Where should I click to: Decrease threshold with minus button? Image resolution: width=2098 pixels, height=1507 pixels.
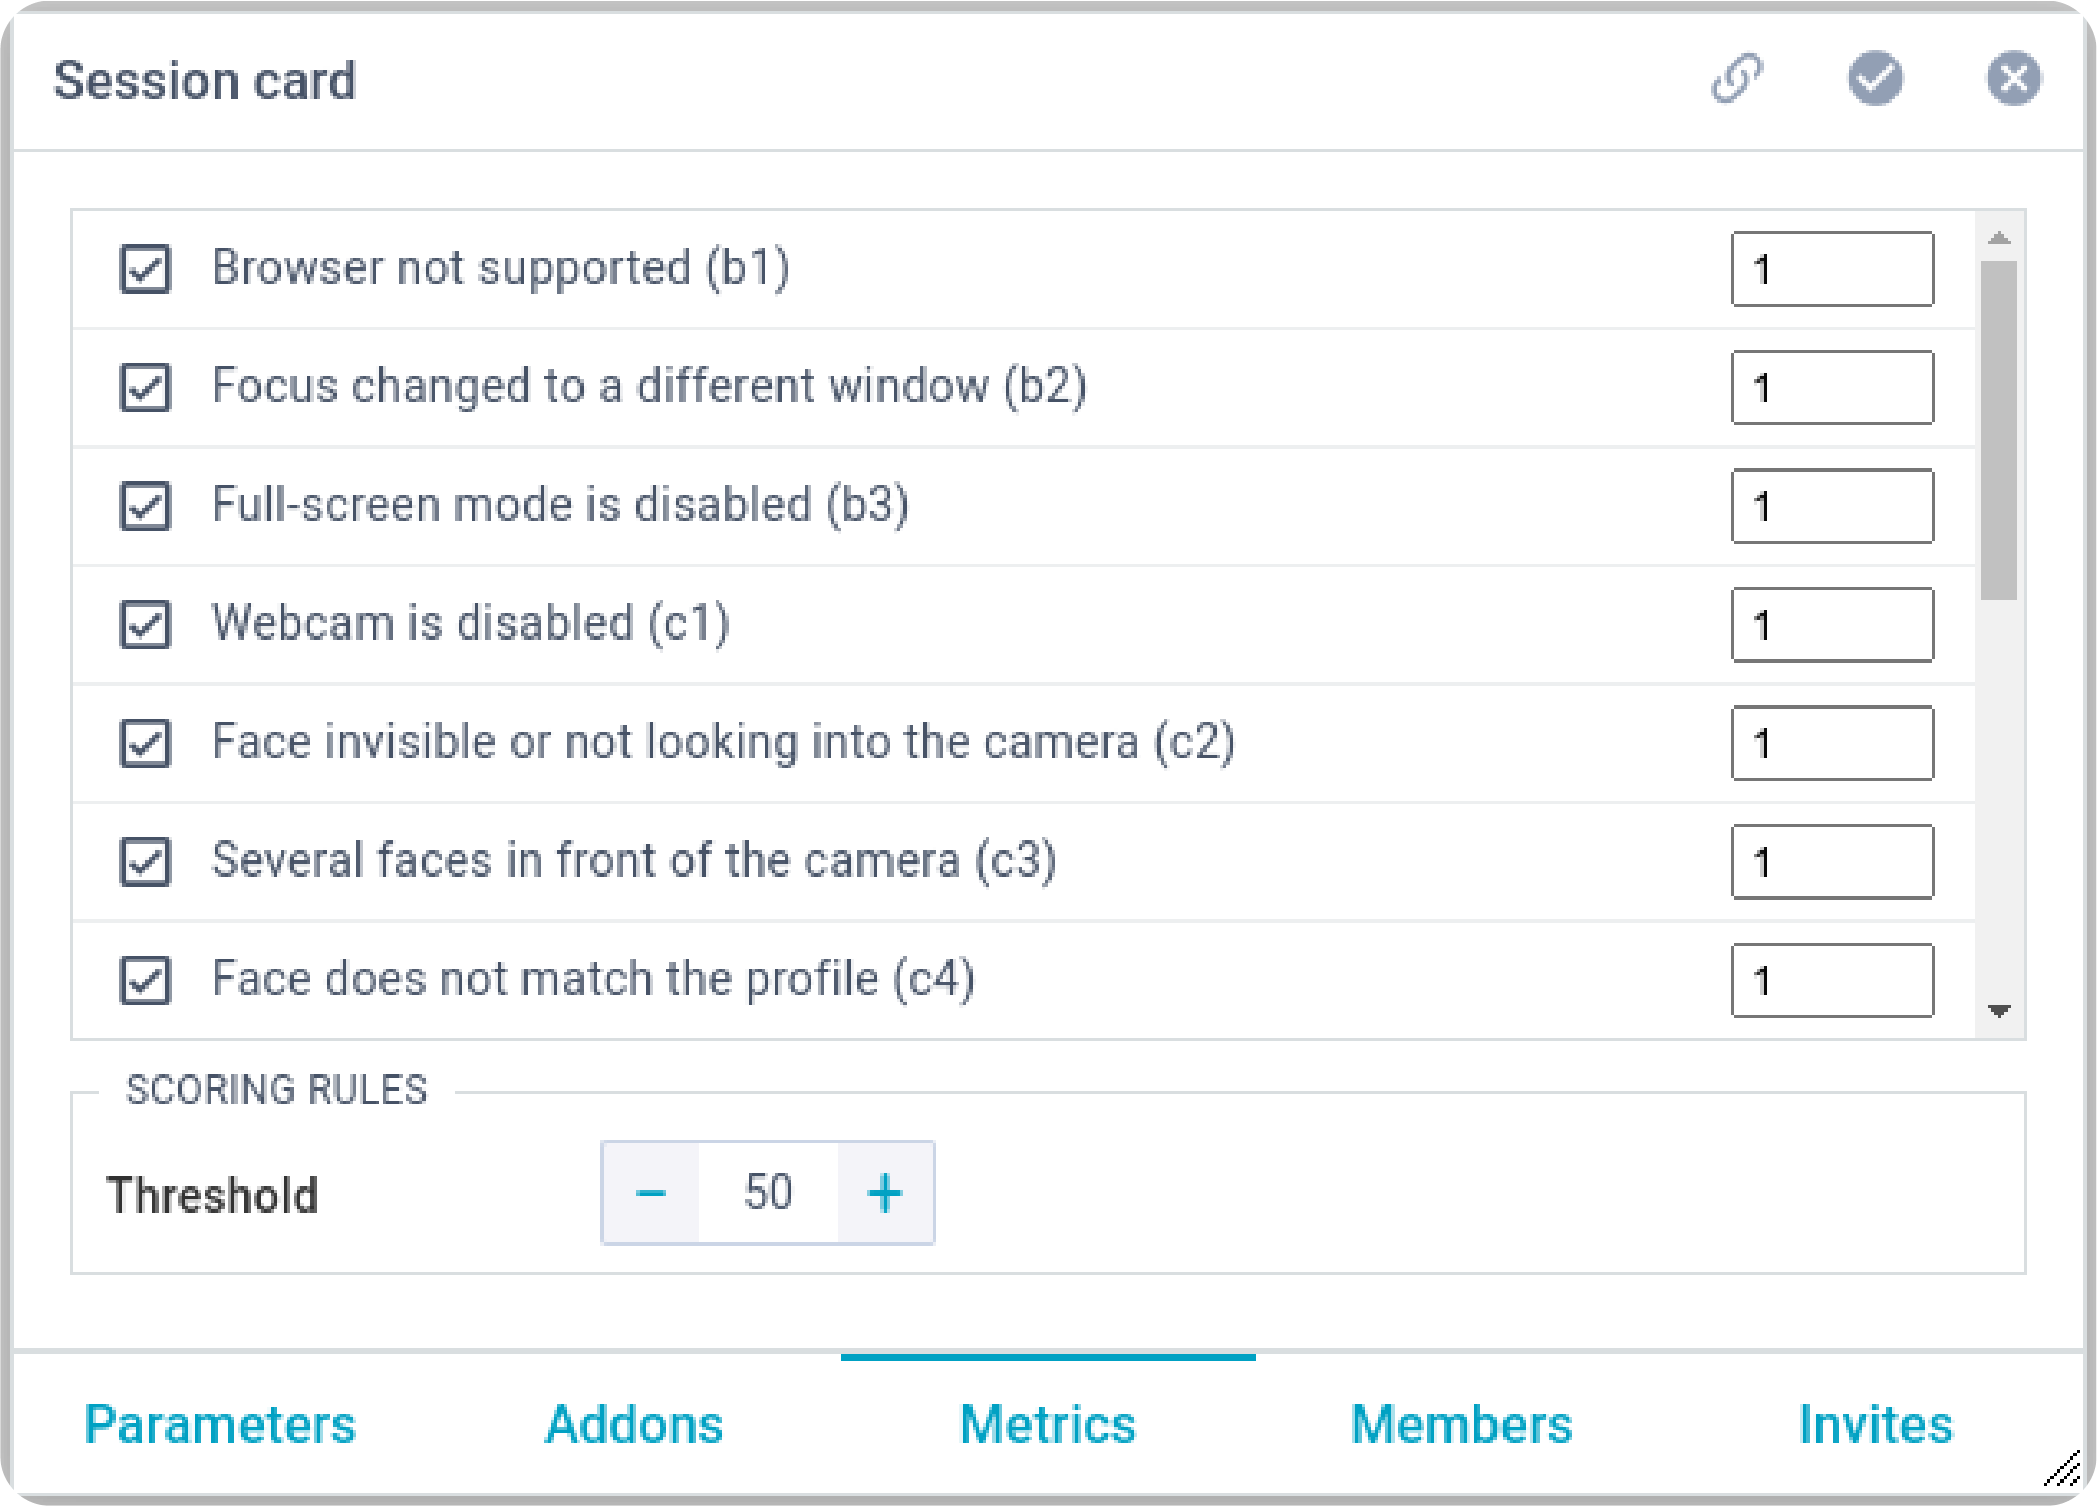[x=651, y=1193]
